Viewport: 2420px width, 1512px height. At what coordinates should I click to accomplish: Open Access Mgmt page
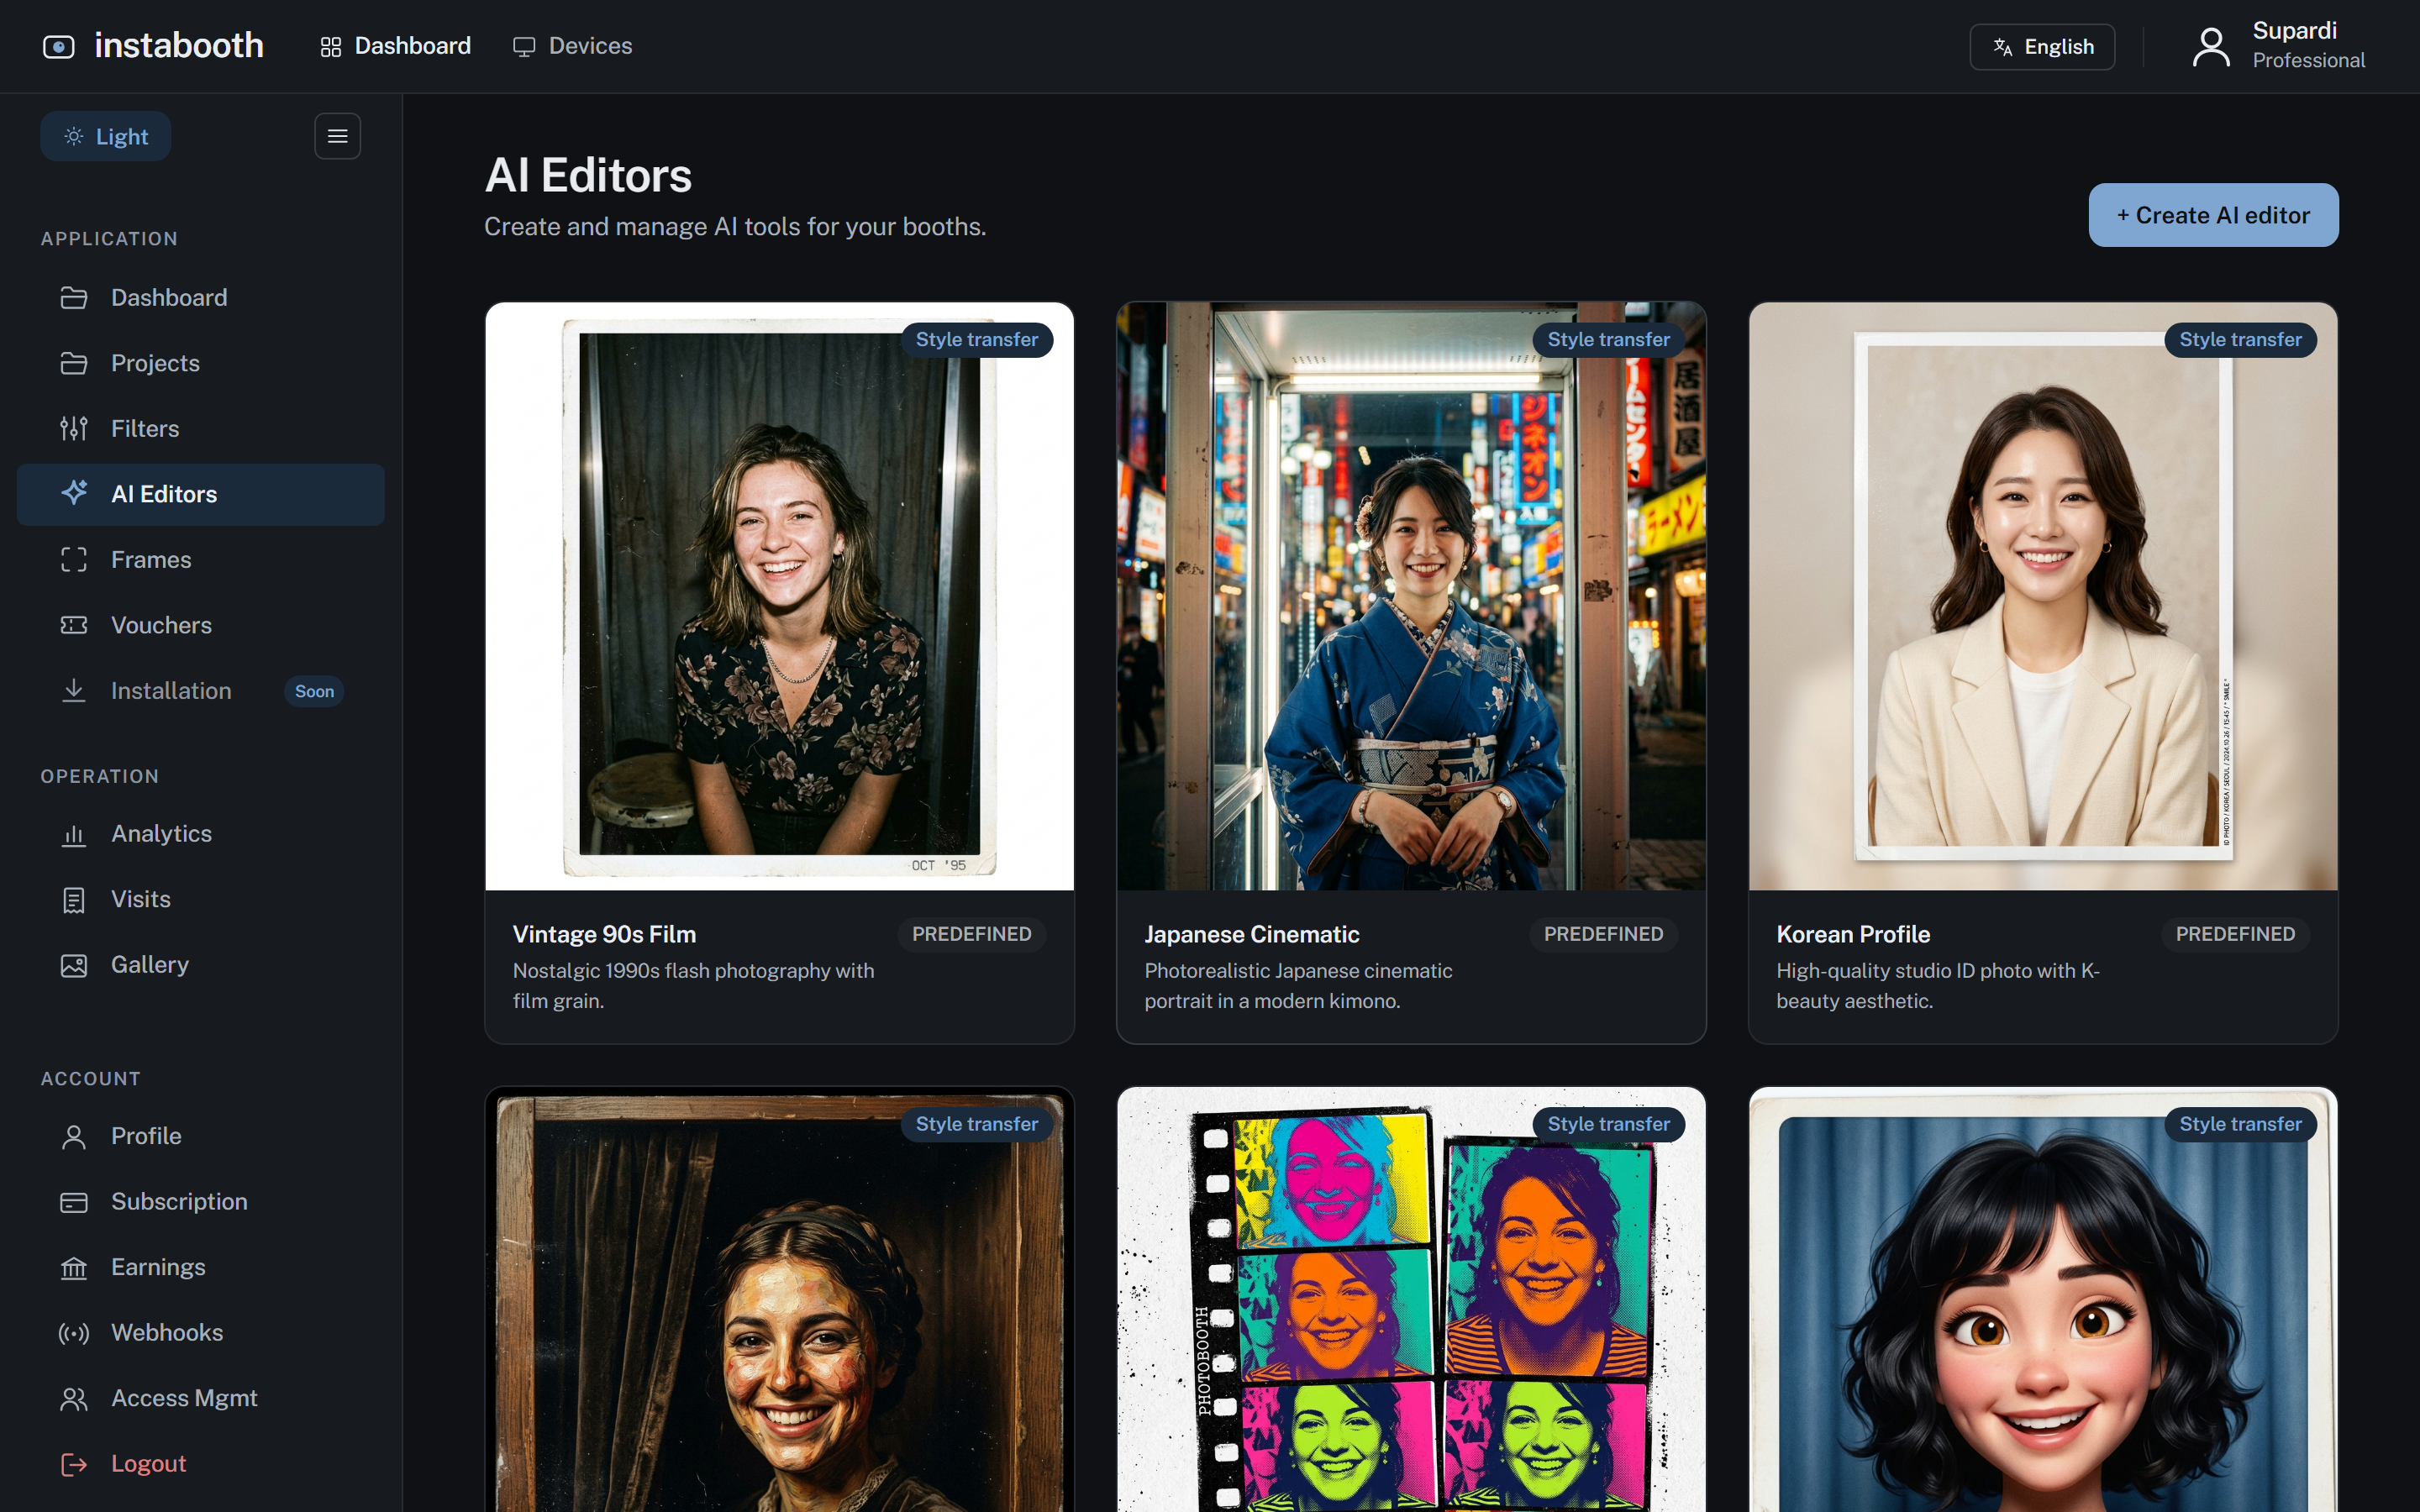[x=200, y=1398]
